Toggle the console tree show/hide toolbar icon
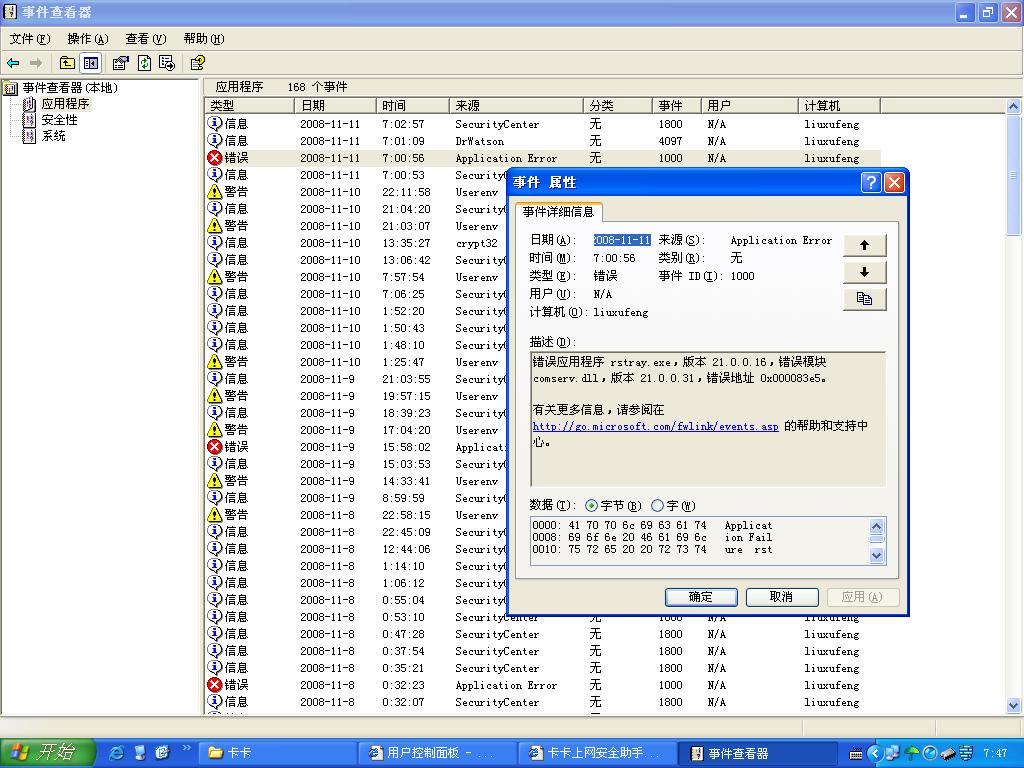Viewport: 1024px width, 768px height. click(x=91, y=63)
